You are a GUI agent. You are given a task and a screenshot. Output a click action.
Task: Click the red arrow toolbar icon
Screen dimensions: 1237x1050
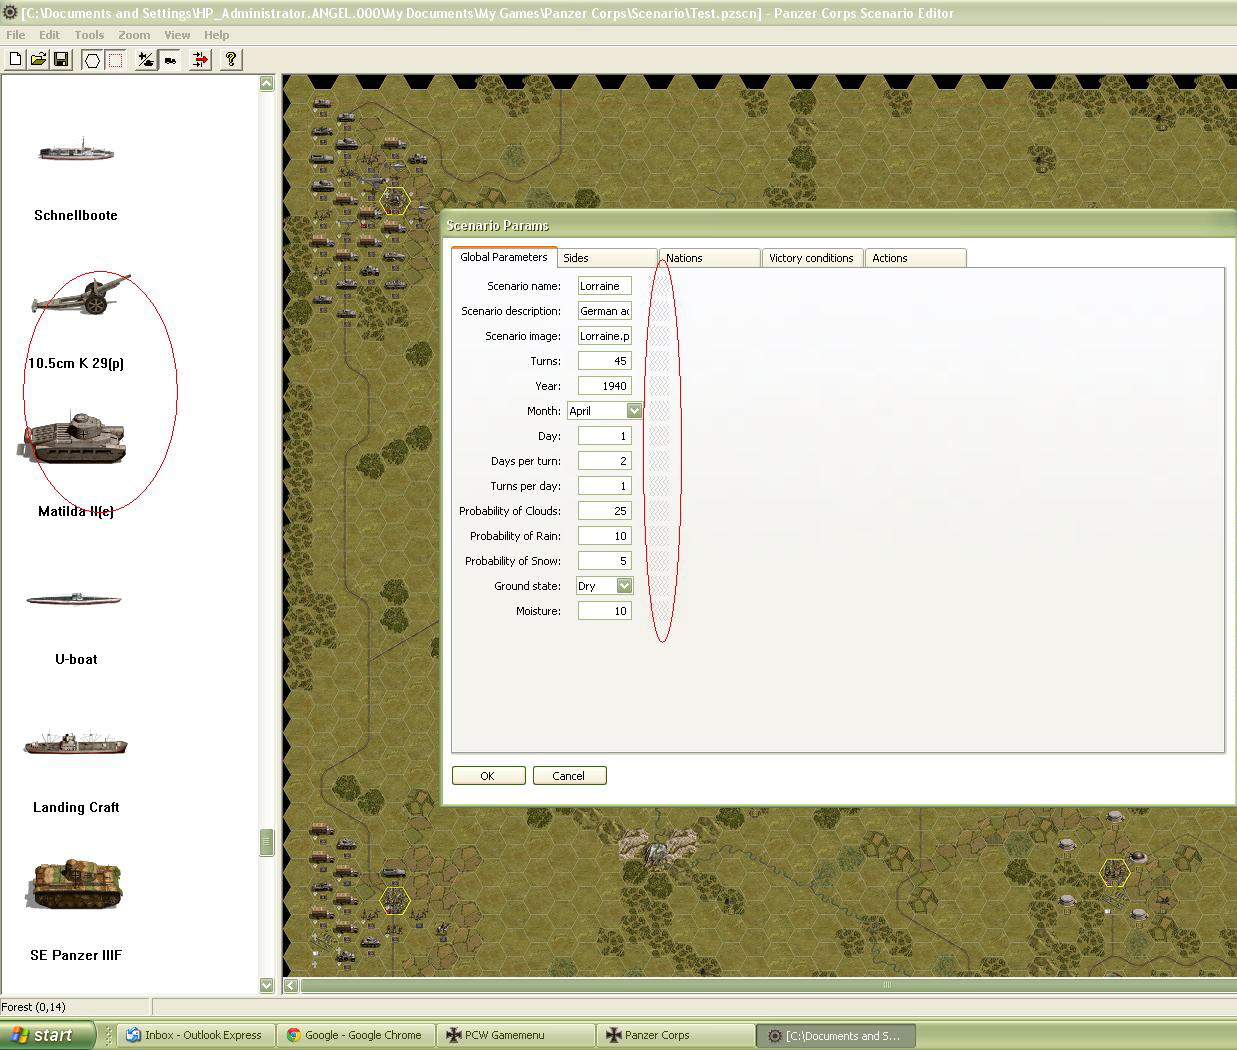201,60
